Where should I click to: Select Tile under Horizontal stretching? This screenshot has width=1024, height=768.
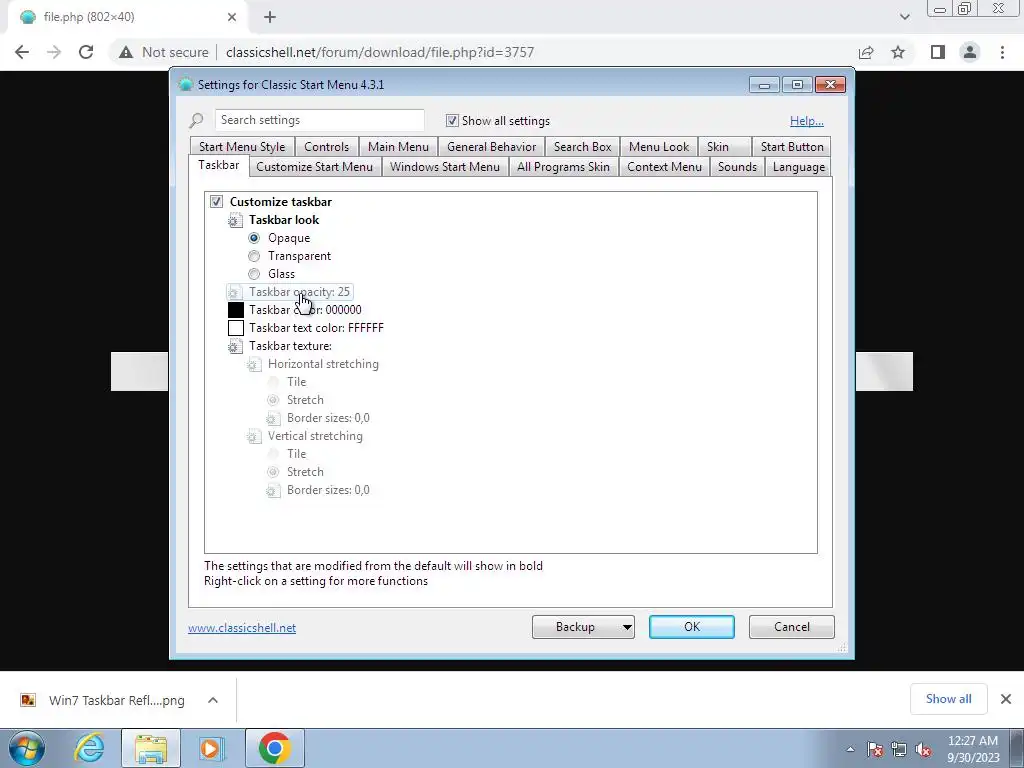[x=273, y=382]
